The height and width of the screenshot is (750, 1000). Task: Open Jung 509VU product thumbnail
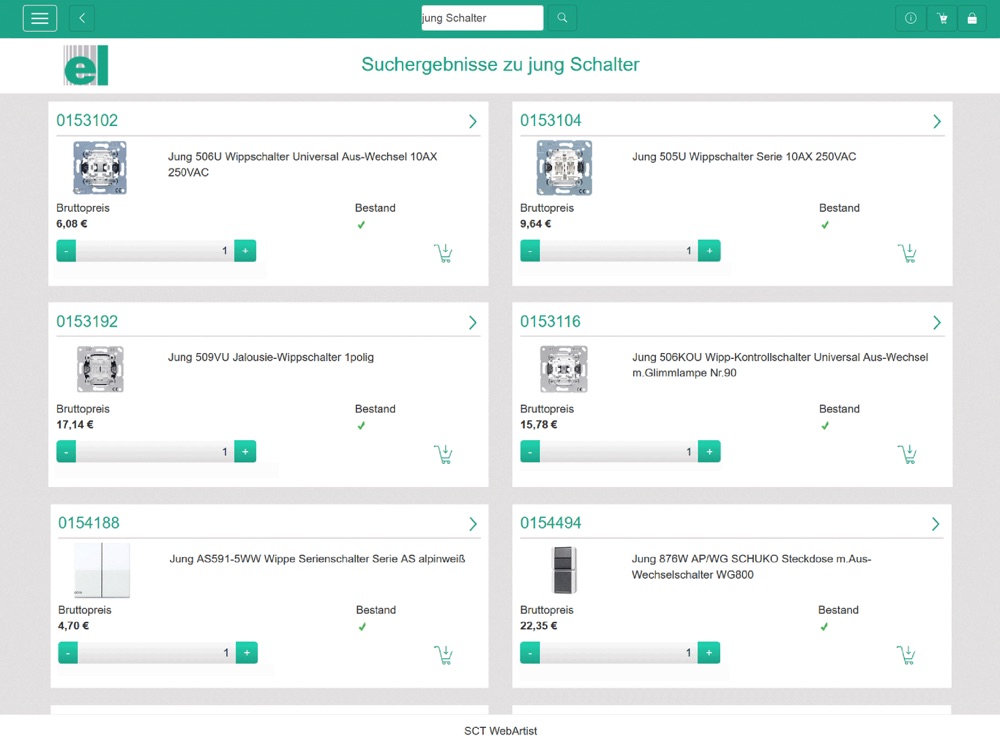[100, 369]
